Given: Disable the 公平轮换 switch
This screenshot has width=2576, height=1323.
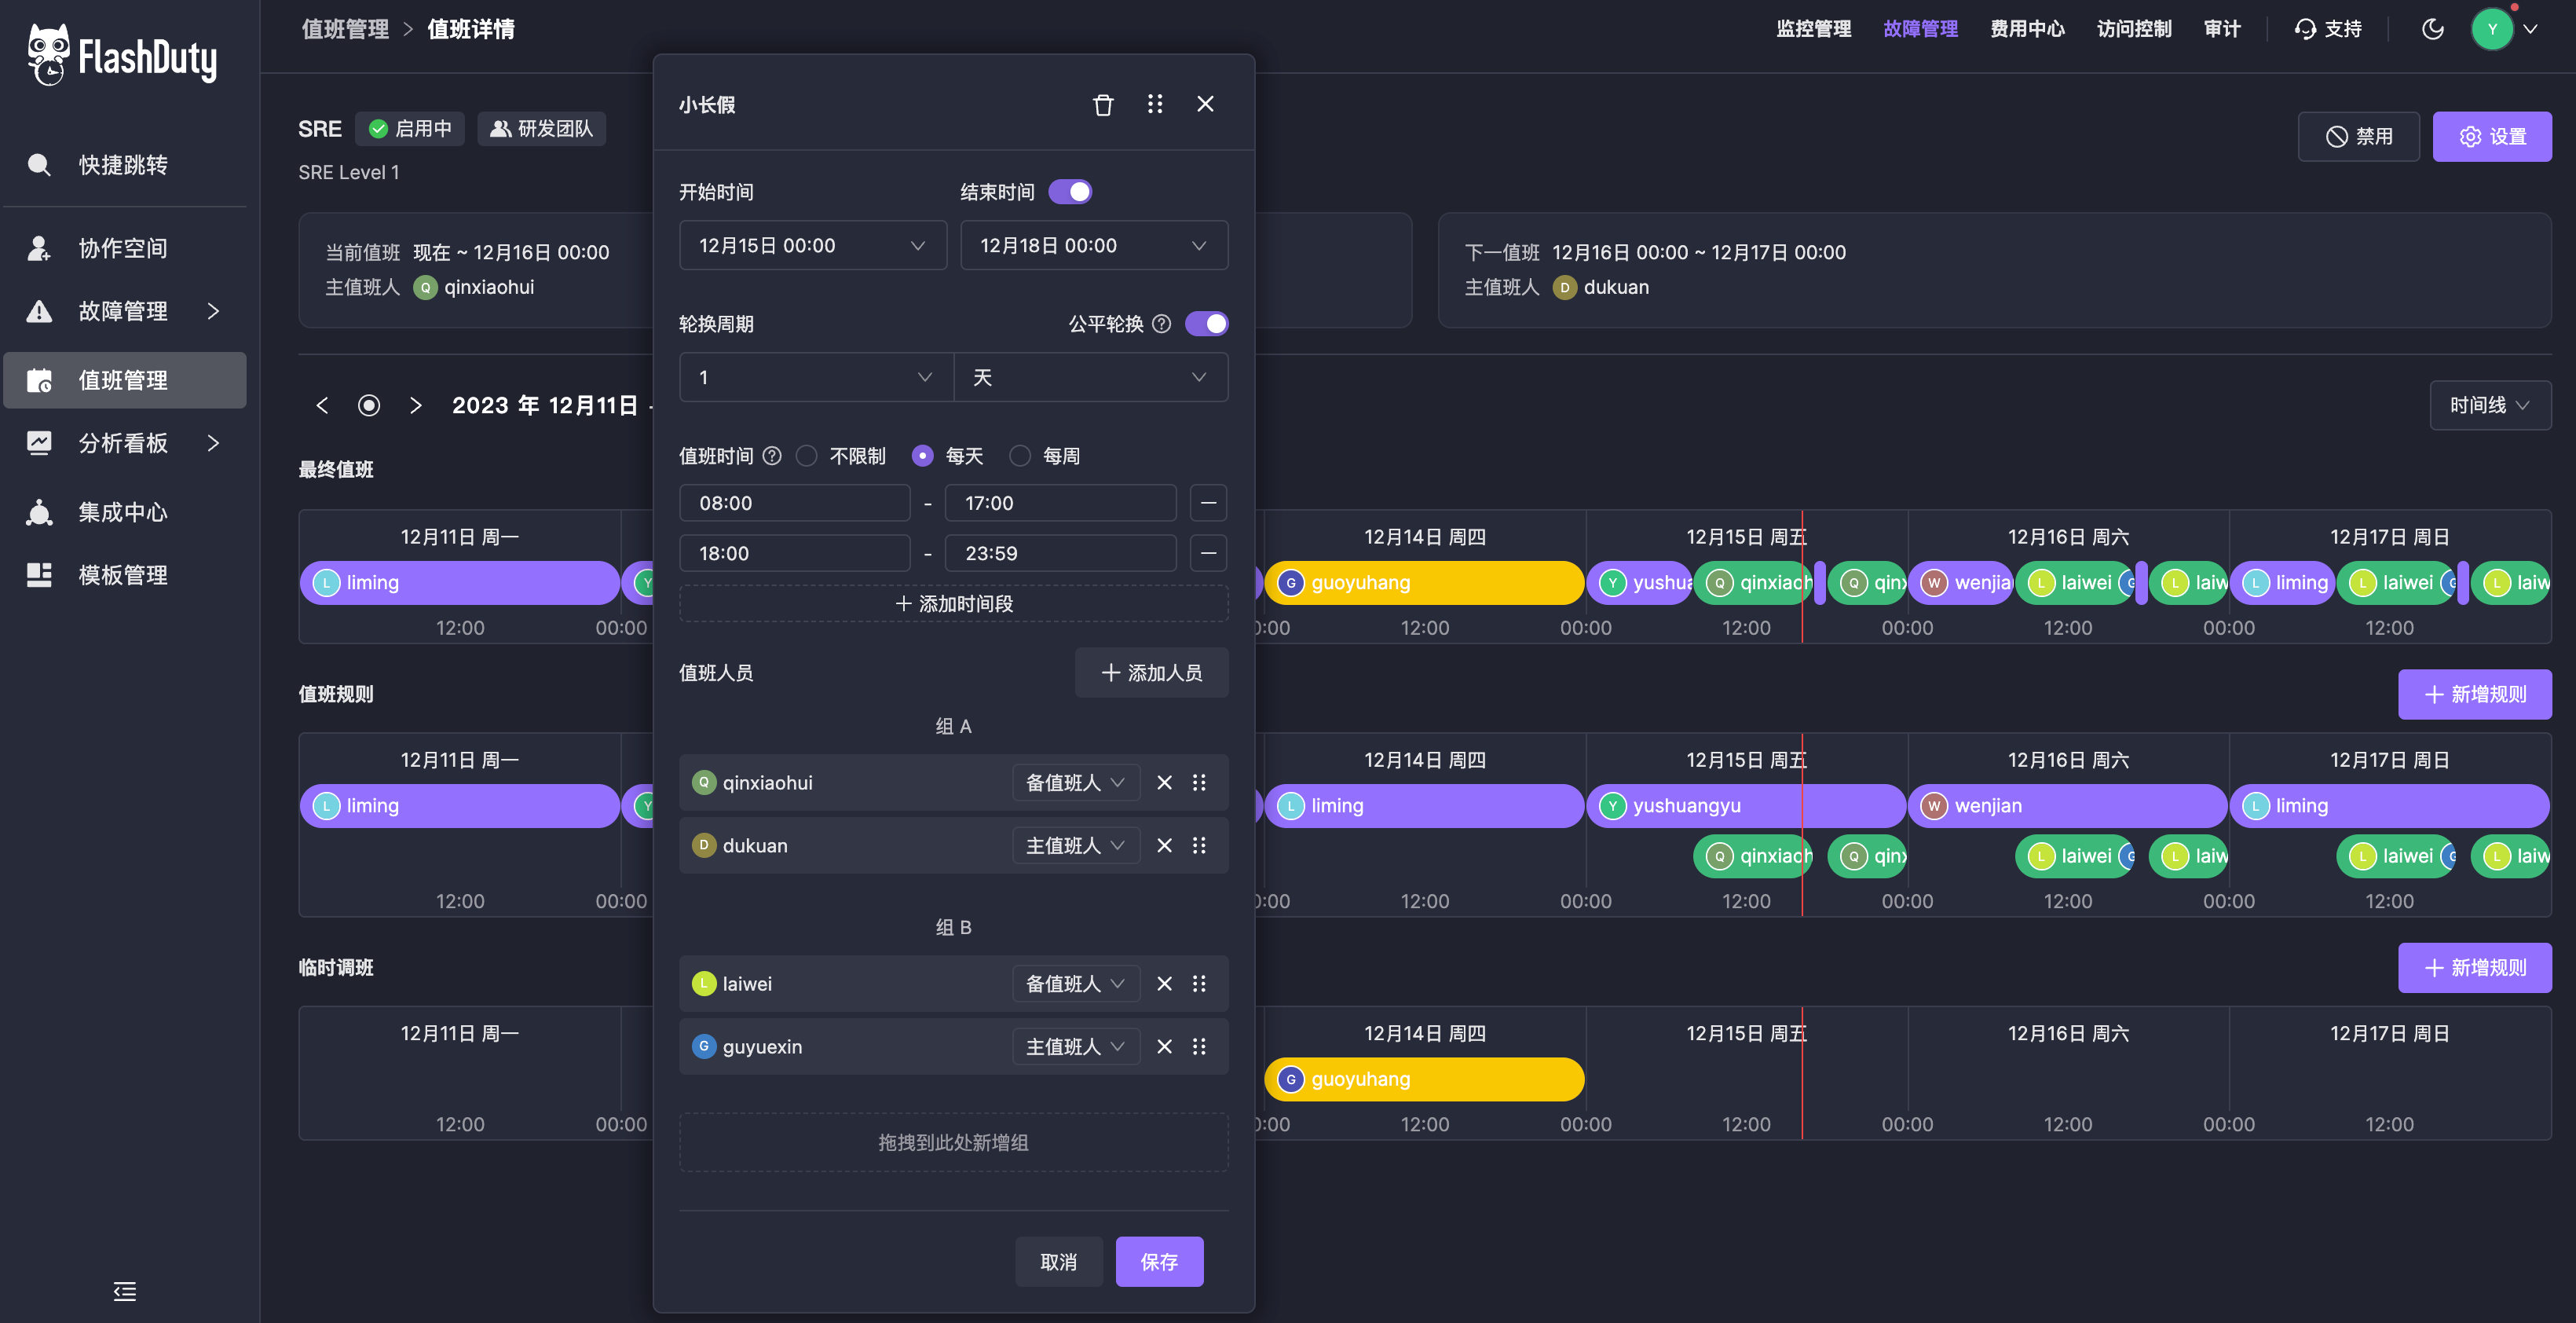Looking at the screenshot, I should tap(1207, 323).
